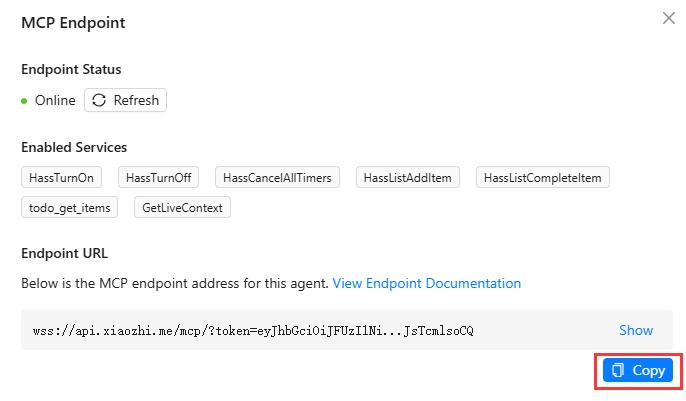The image size is (686, 401).
Task: Click the 'Below is the MCP endpoint' description
Action: pos(175,283)
